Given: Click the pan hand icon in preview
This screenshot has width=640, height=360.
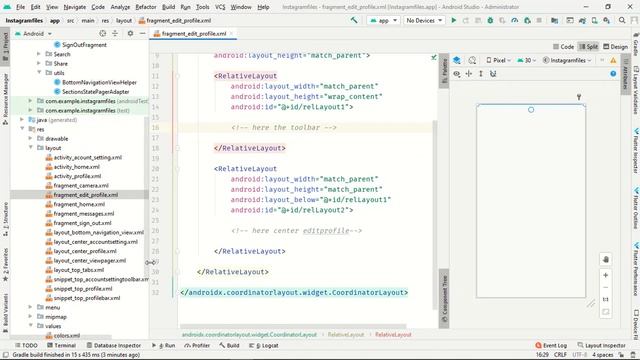Looking at the screenshot, I should [606, 259].
